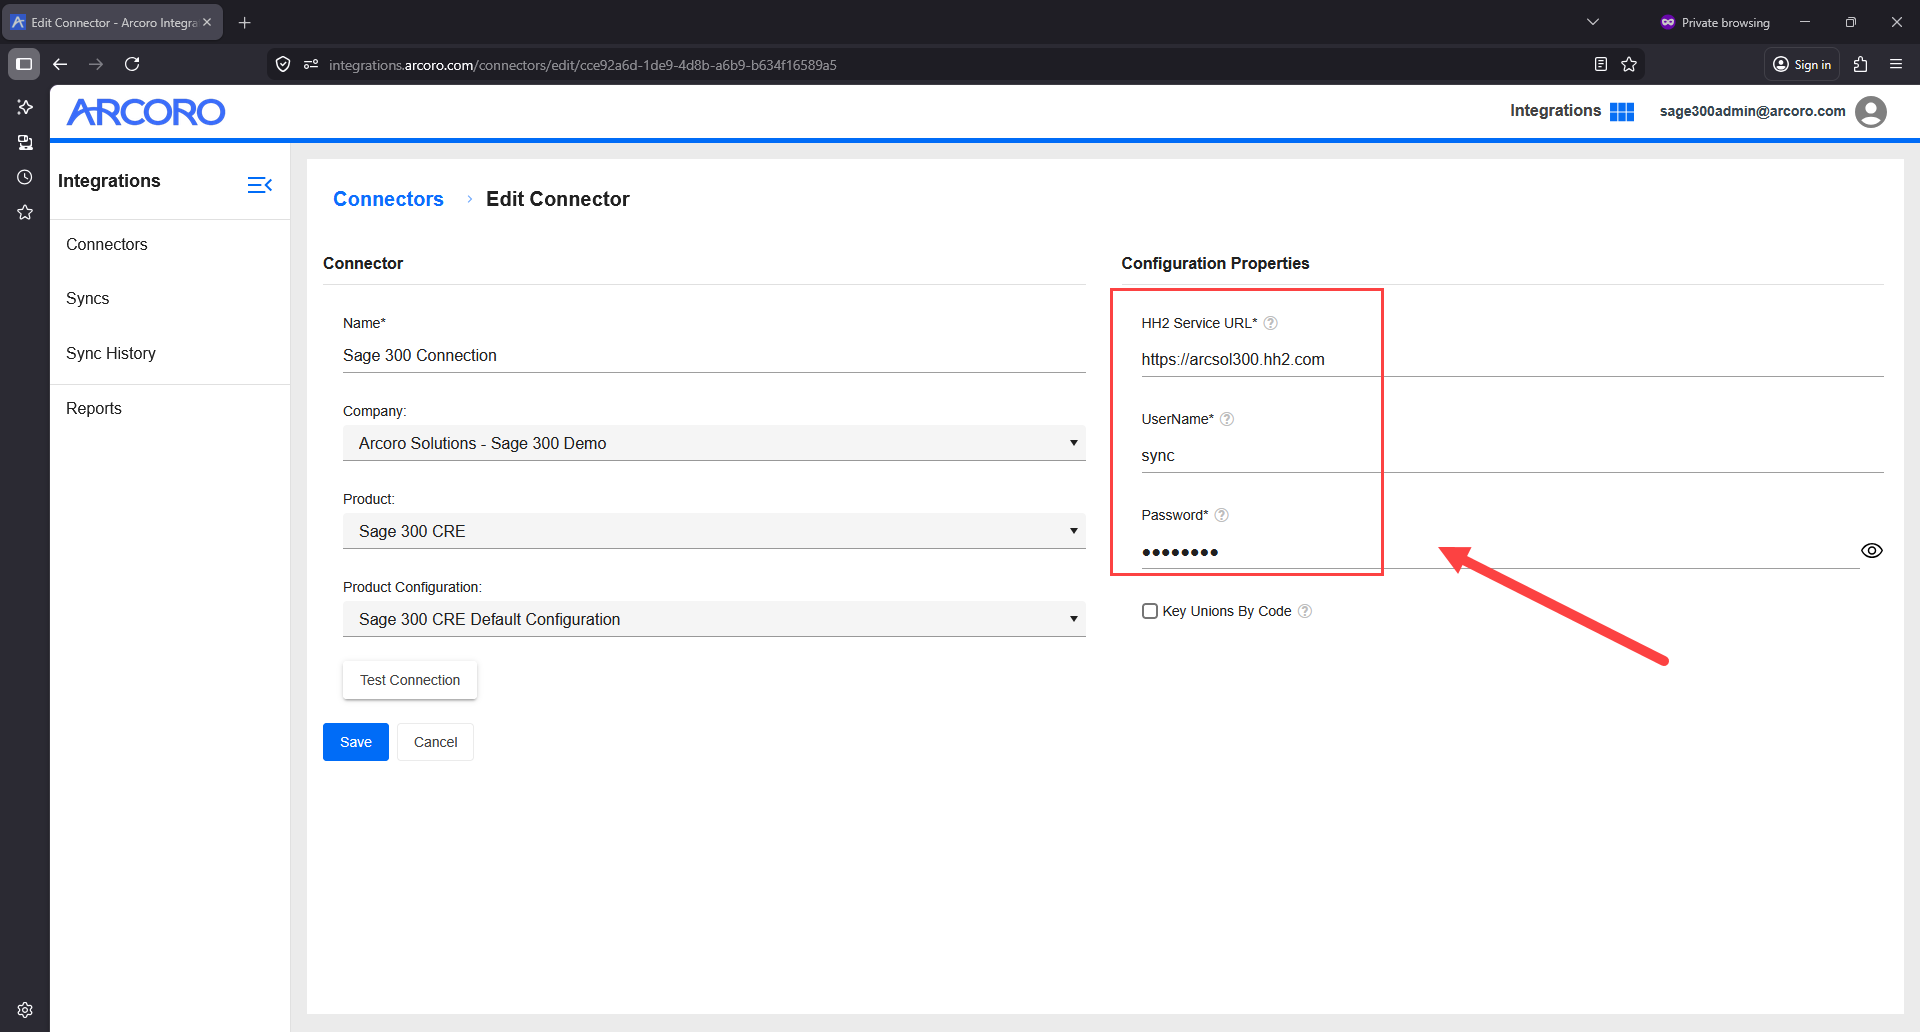Show help for Key Unions By Code
This screenshot has height=1032, width=1920.
coord(1305,611)
